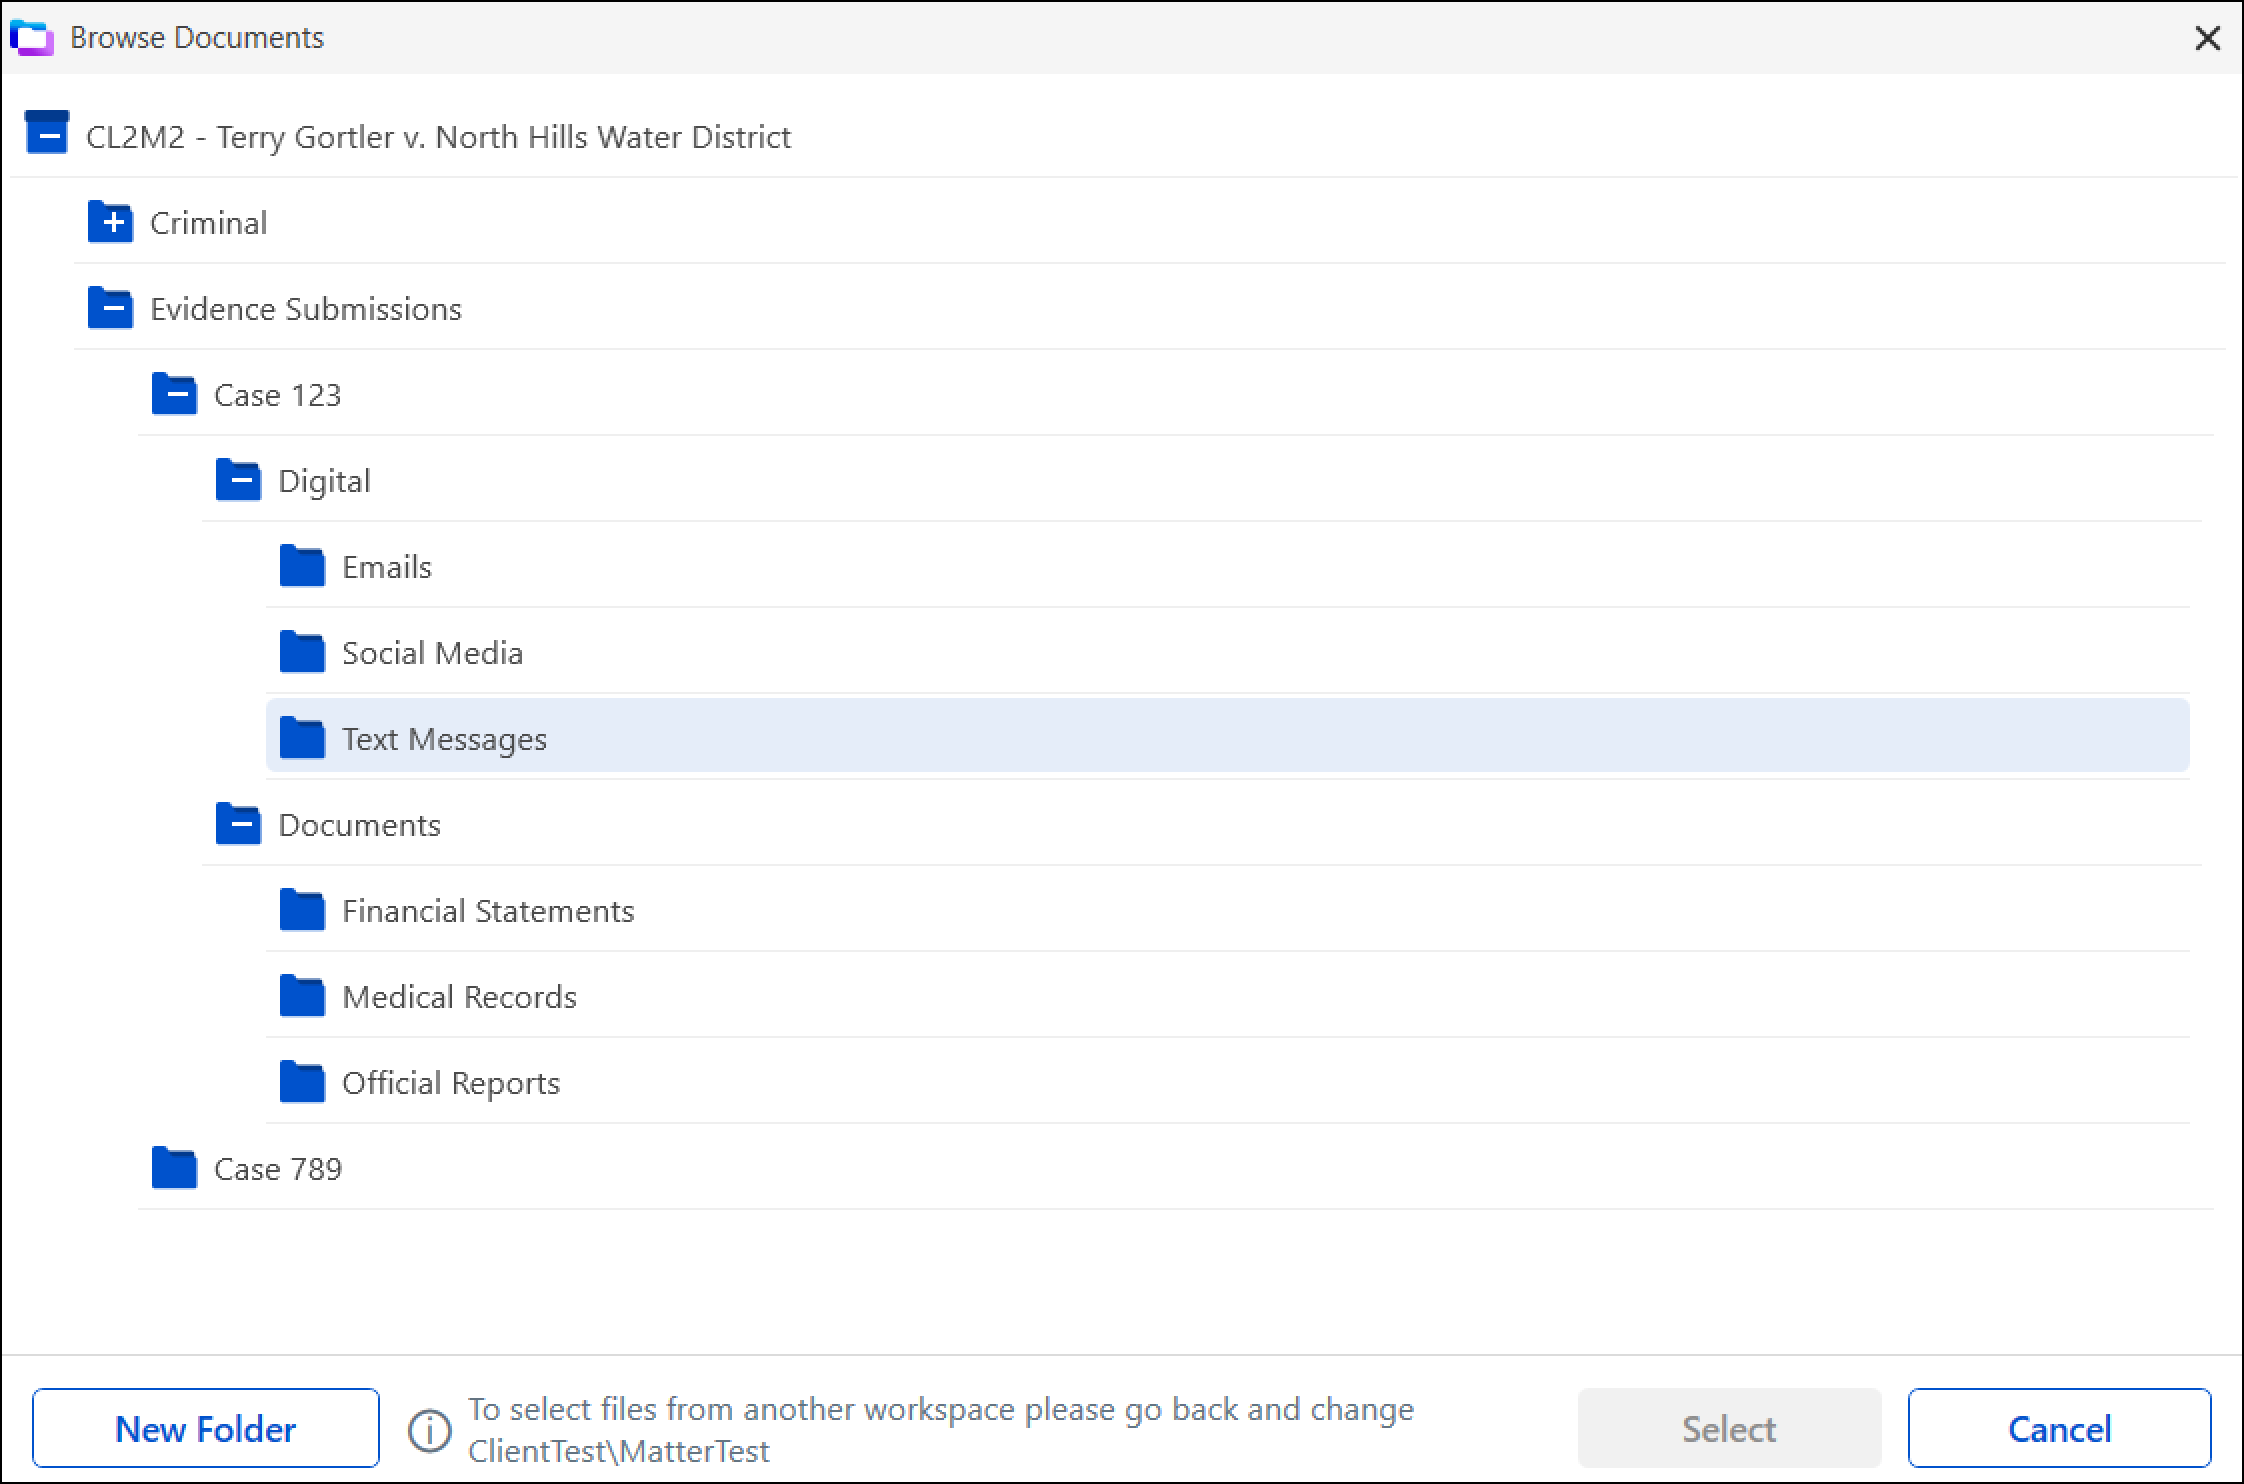Expand the Criminal folder
The width and height of the screenshot is (2244, 1484).
110,221
